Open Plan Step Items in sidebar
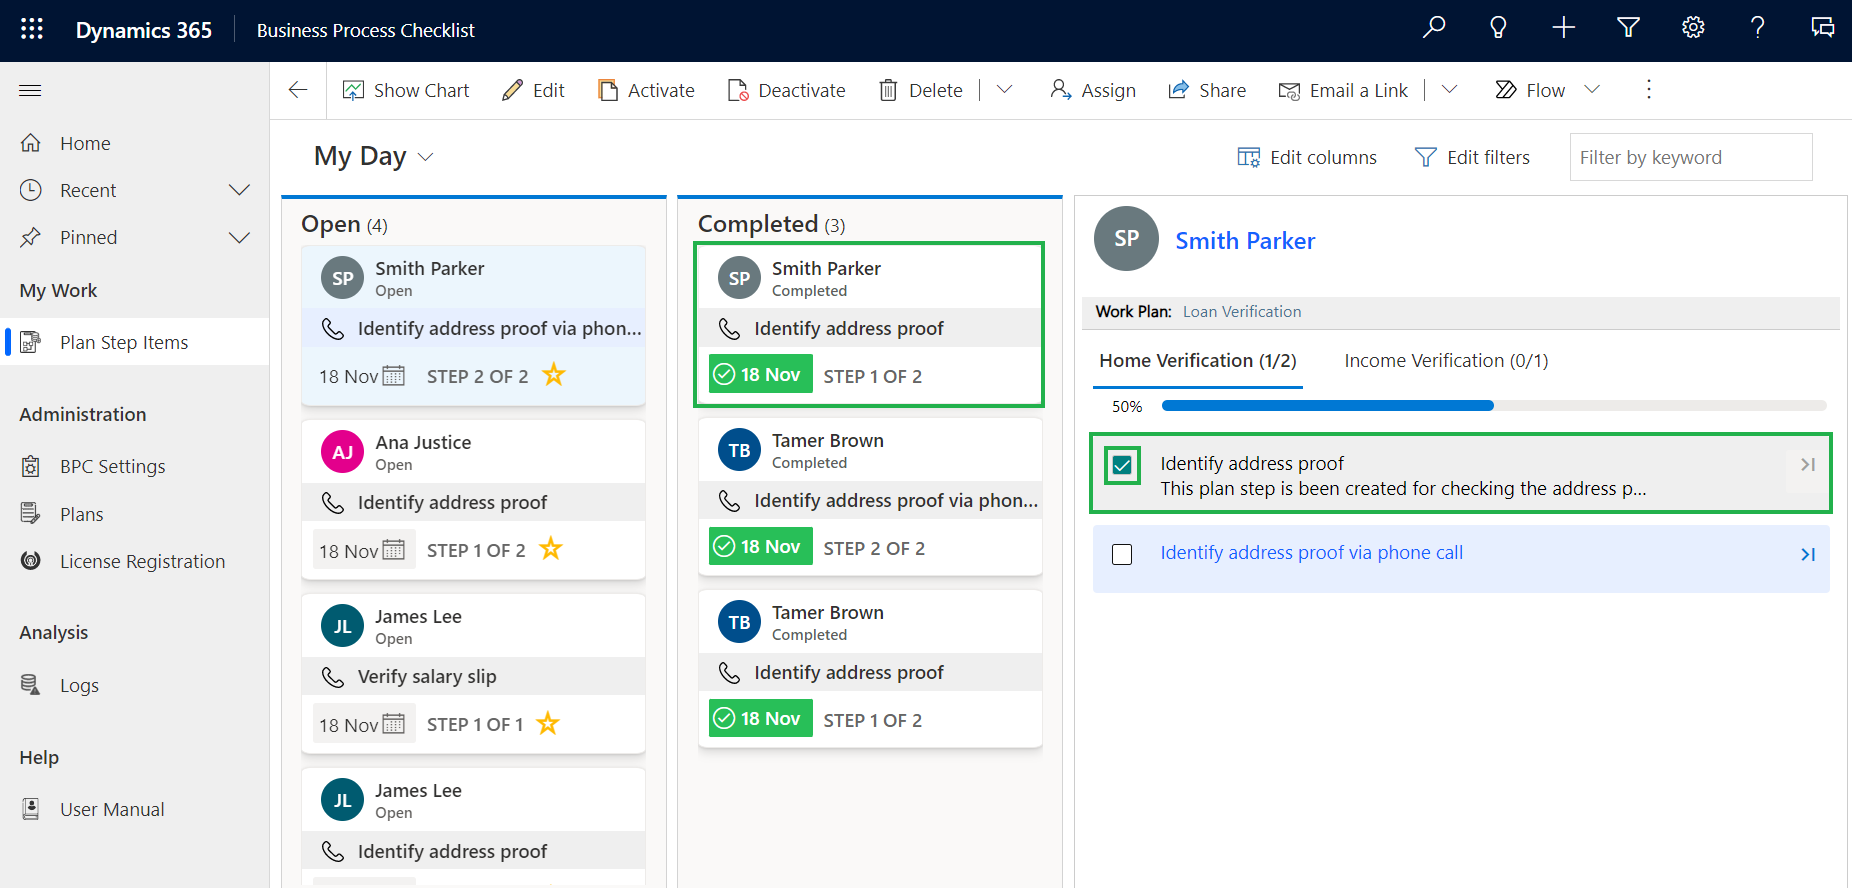Viewport: 1852px width, 888px height. click(x=124, y=342)
